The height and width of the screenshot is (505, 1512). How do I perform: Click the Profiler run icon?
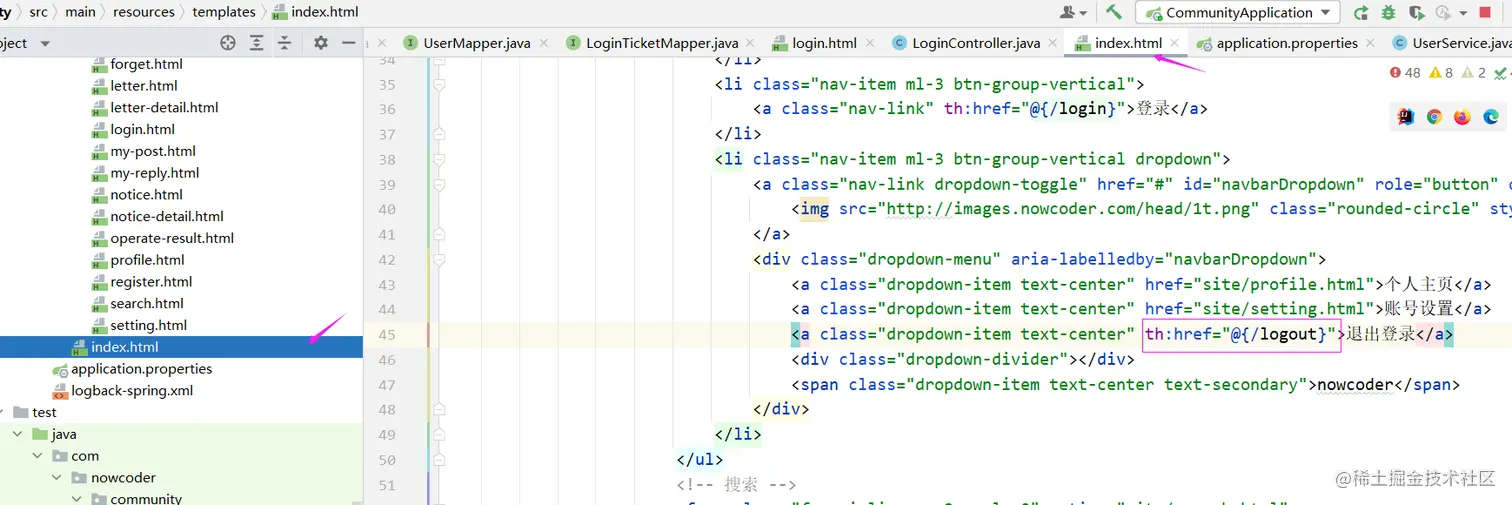[1442, 13]
